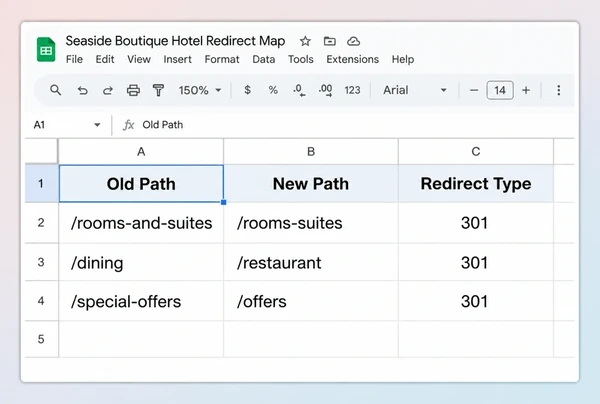Click the document title text
Image resolution: width=600 pixels, height=404 pixels.
(x=175, y=41)
